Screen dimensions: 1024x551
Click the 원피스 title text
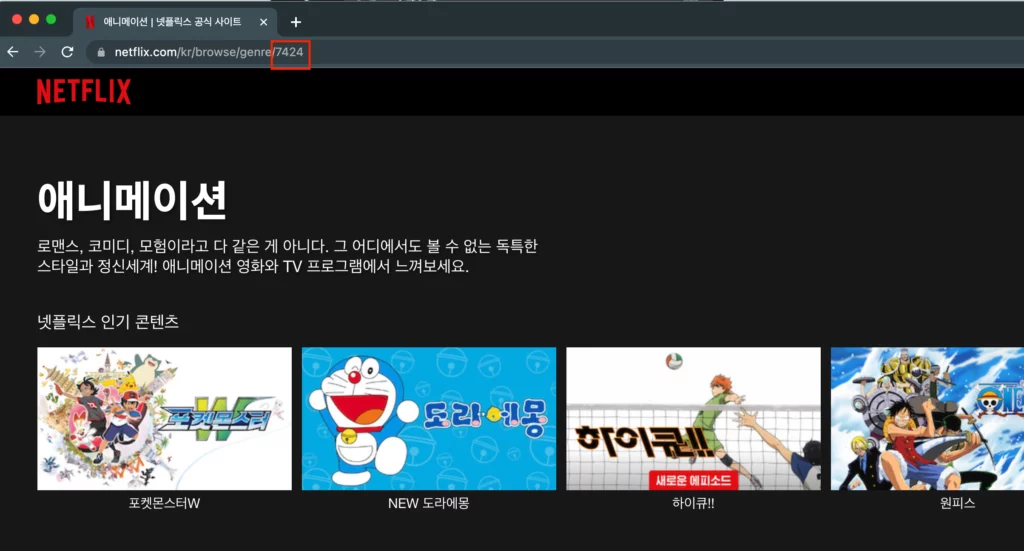(x=957, y=503)
